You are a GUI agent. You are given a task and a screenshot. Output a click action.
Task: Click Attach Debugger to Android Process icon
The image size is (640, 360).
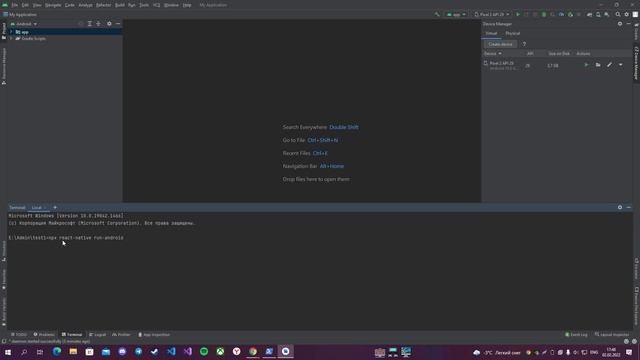point(570,15)
